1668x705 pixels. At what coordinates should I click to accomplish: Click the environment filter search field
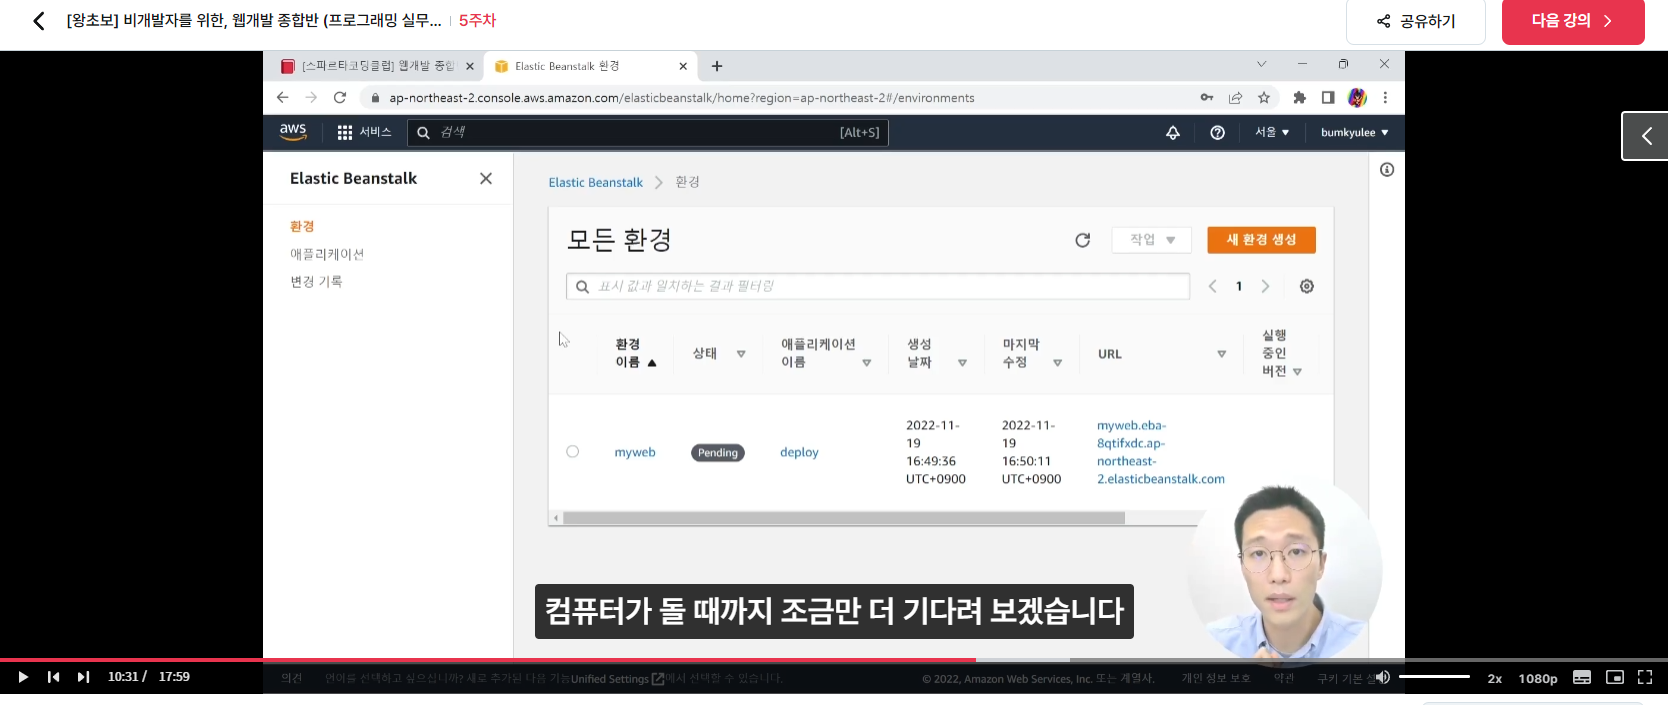(878, 286)
